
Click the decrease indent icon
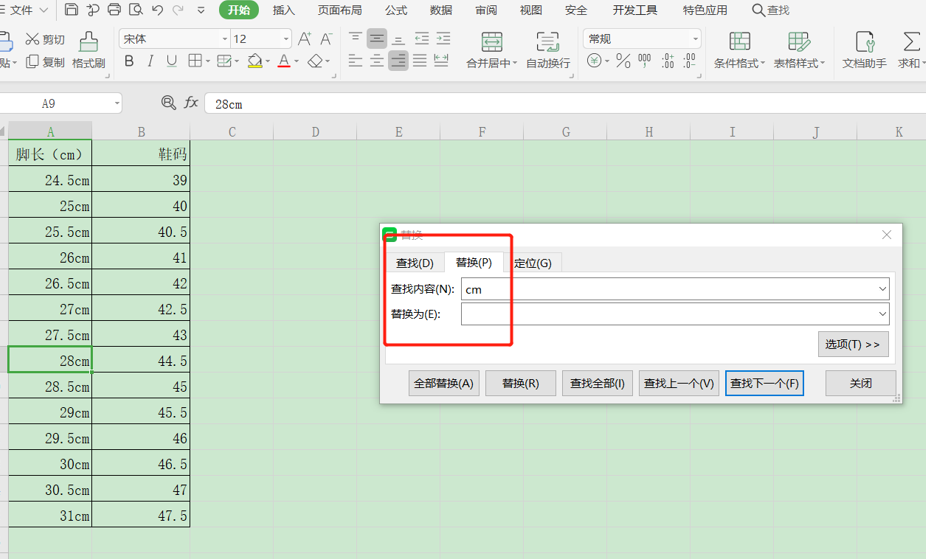[422, 39]
